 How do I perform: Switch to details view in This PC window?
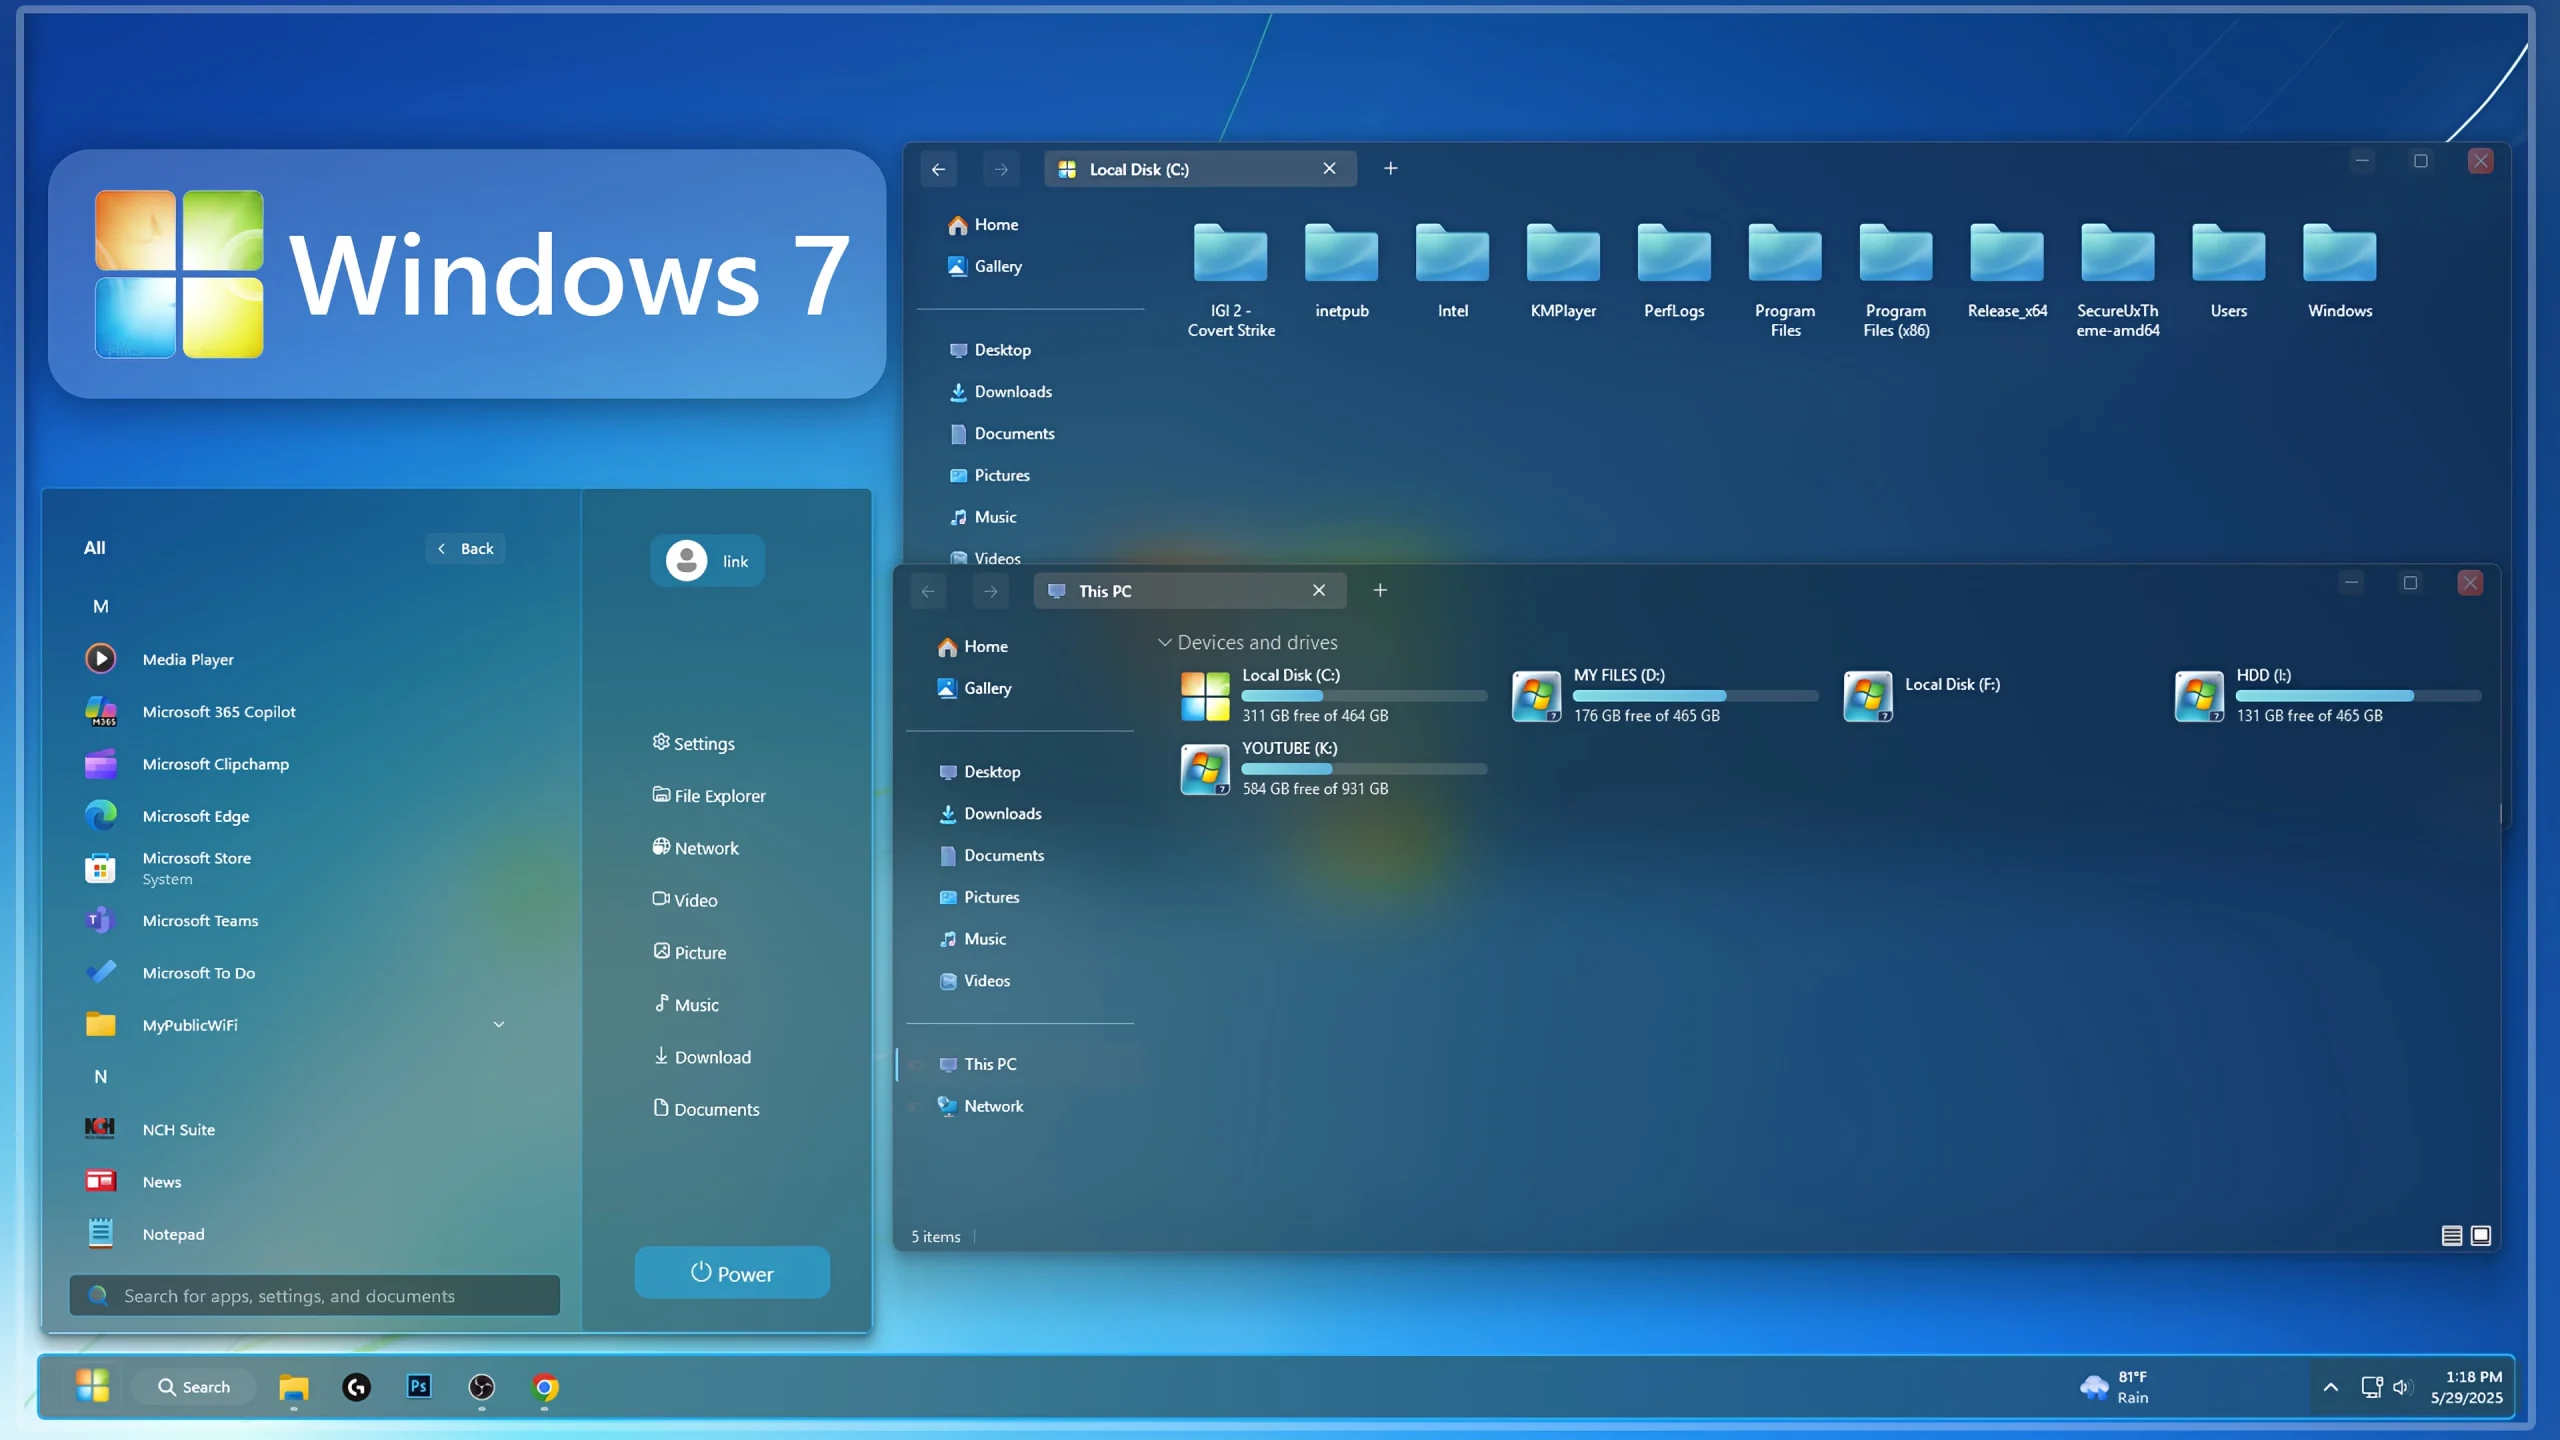click(2451, 1236)
